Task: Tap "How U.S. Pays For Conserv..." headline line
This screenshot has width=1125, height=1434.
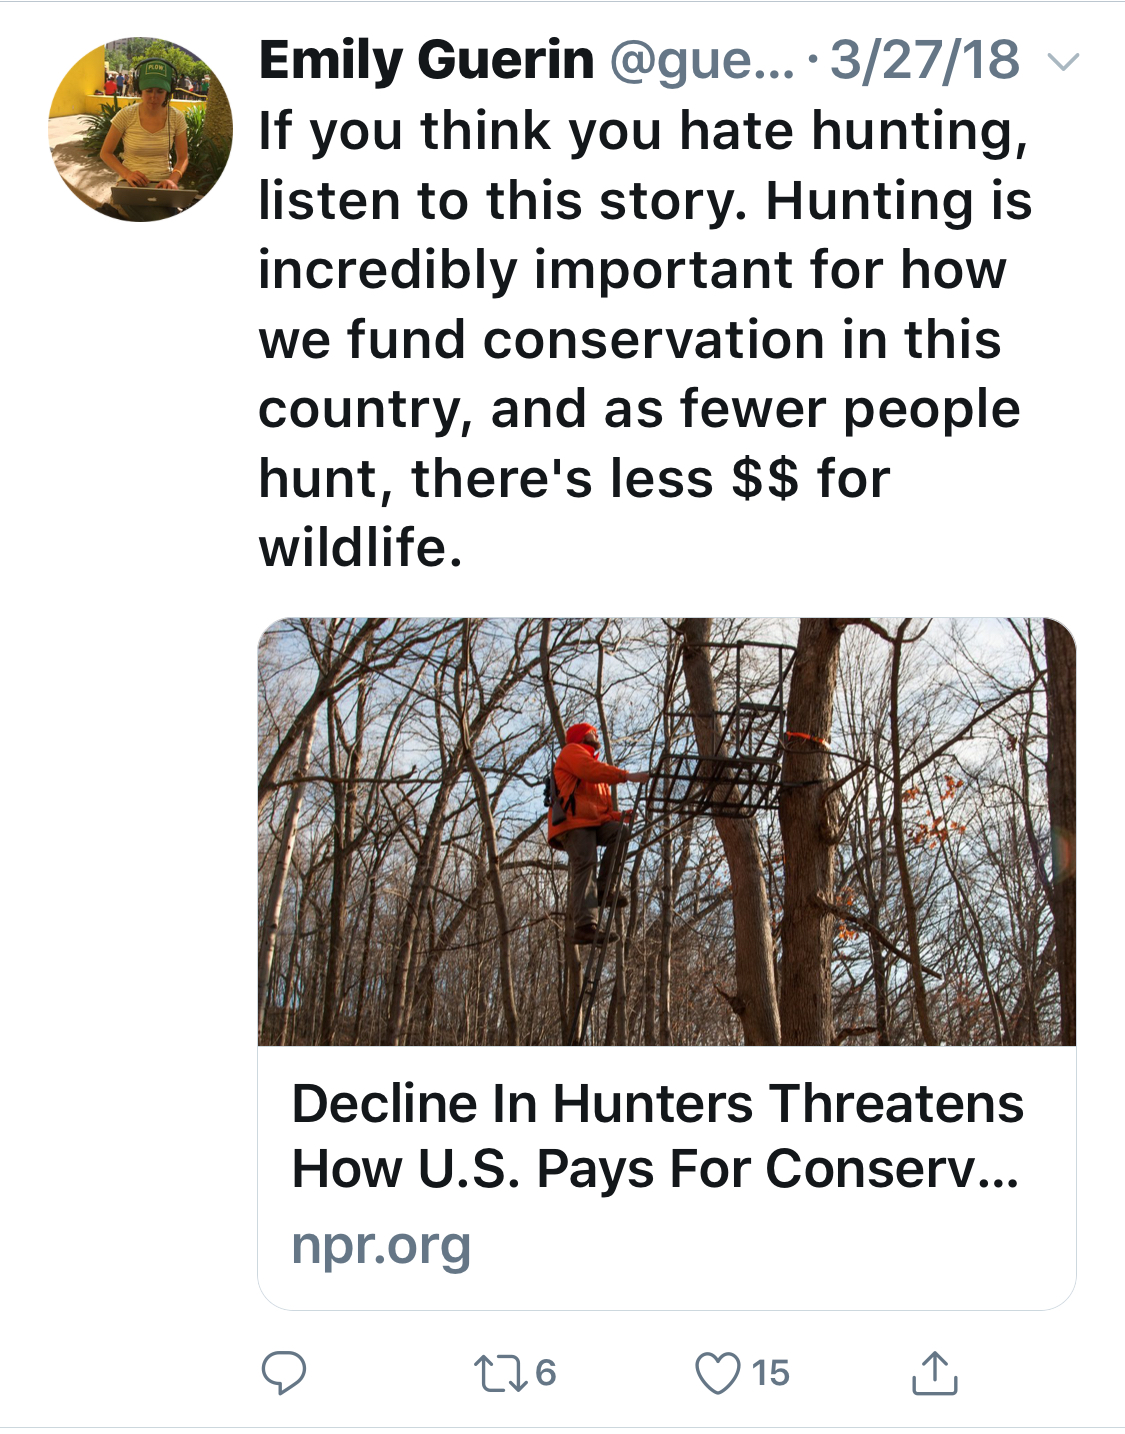Action: [655, 1169]
